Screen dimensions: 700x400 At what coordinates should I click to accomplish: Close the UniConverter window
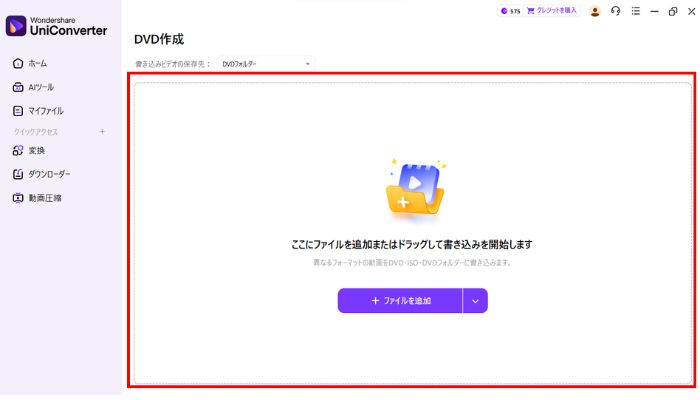pos(691,12)
